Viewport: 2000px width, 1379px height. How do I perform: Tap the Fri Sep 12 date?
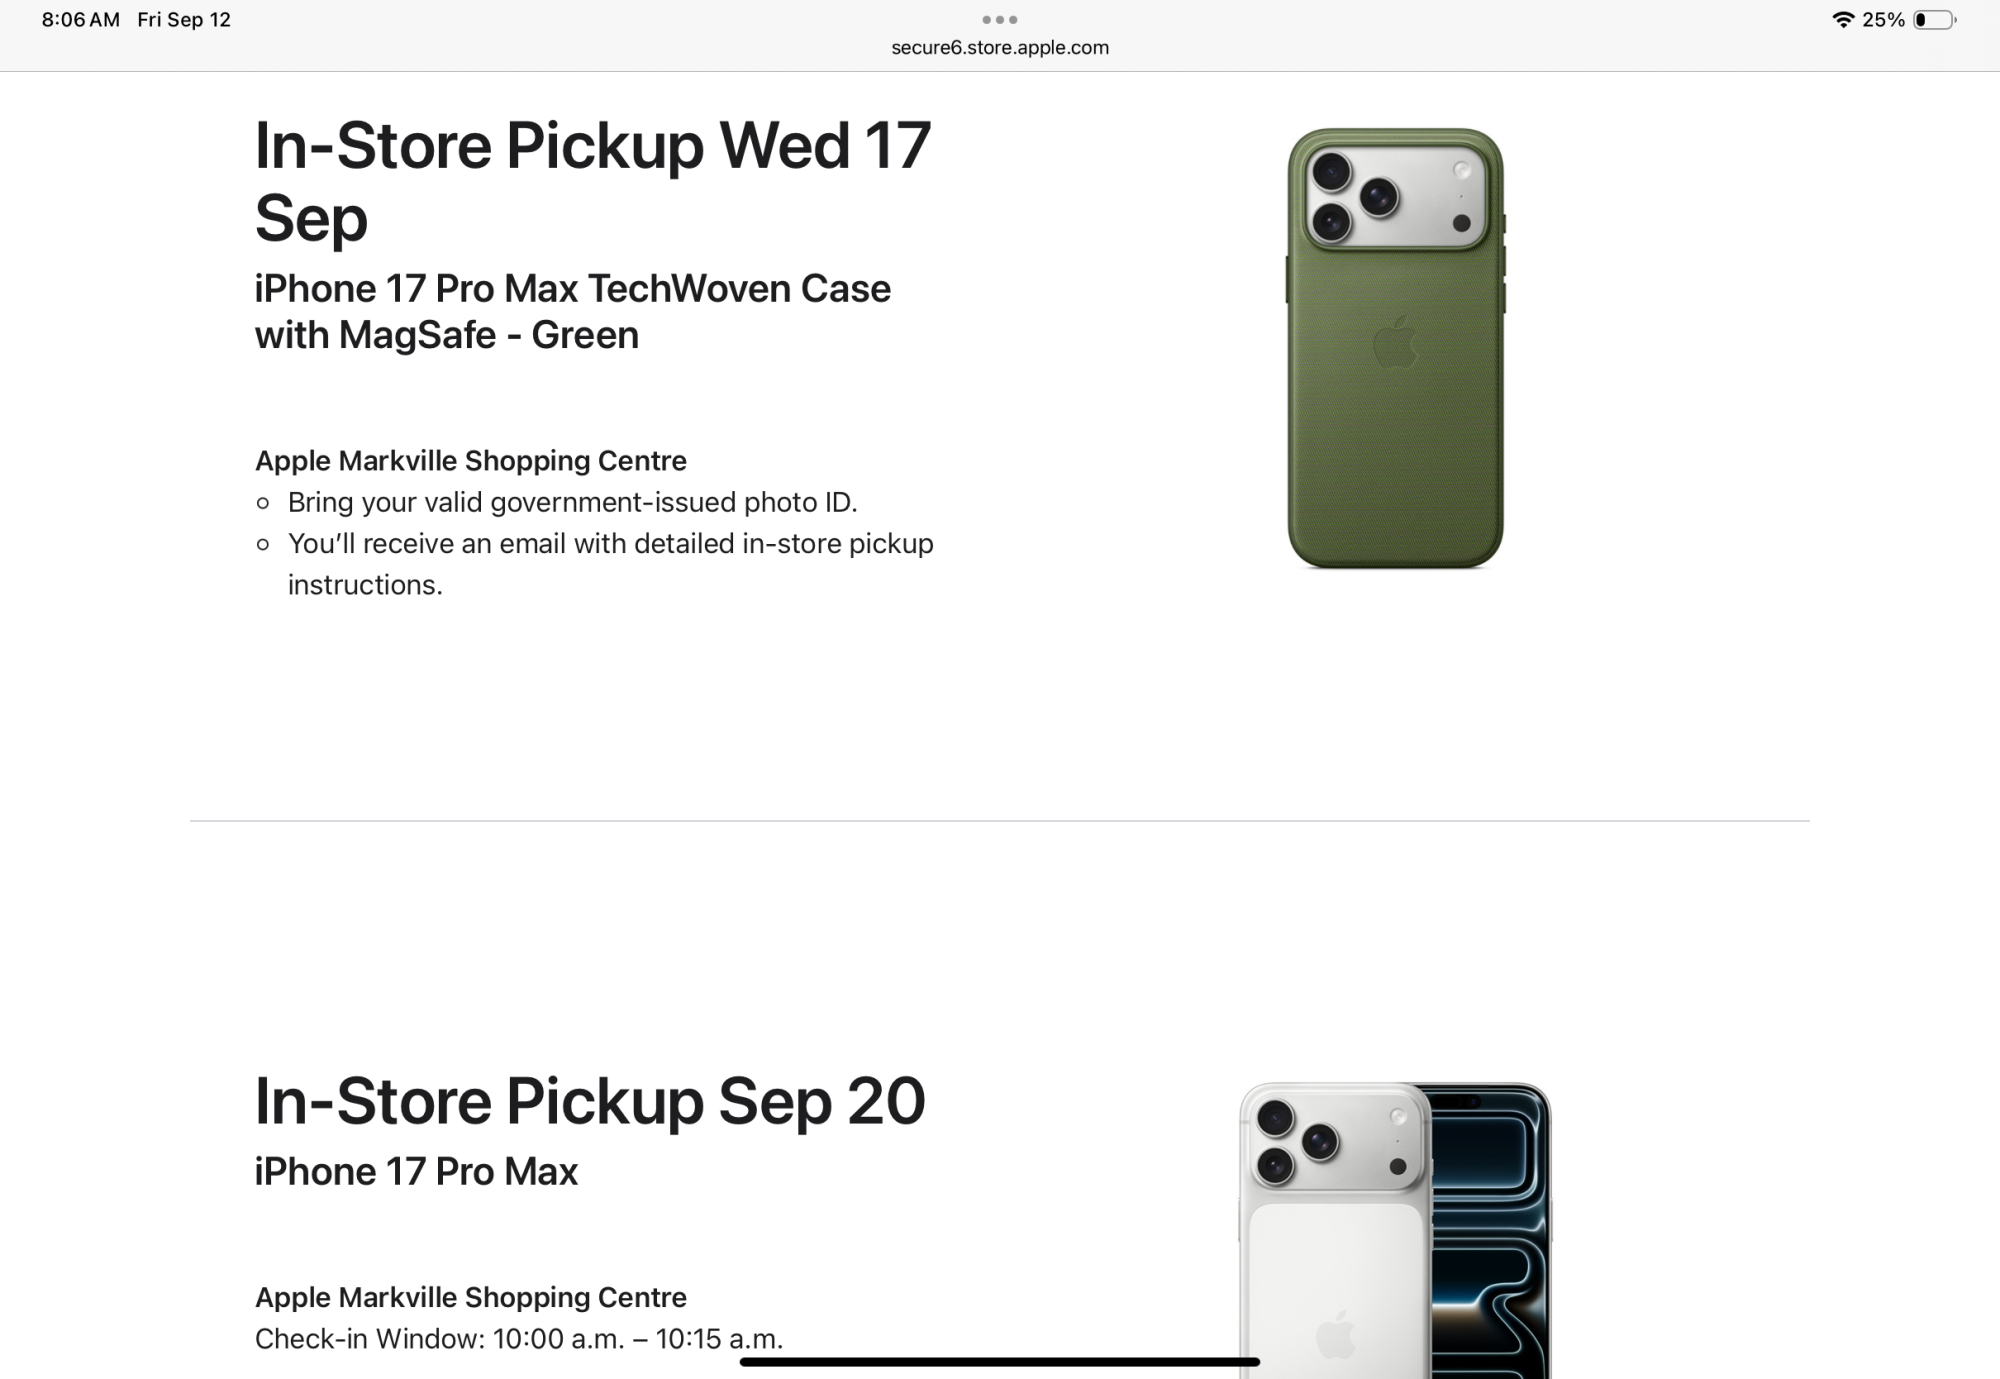(184, 20)
